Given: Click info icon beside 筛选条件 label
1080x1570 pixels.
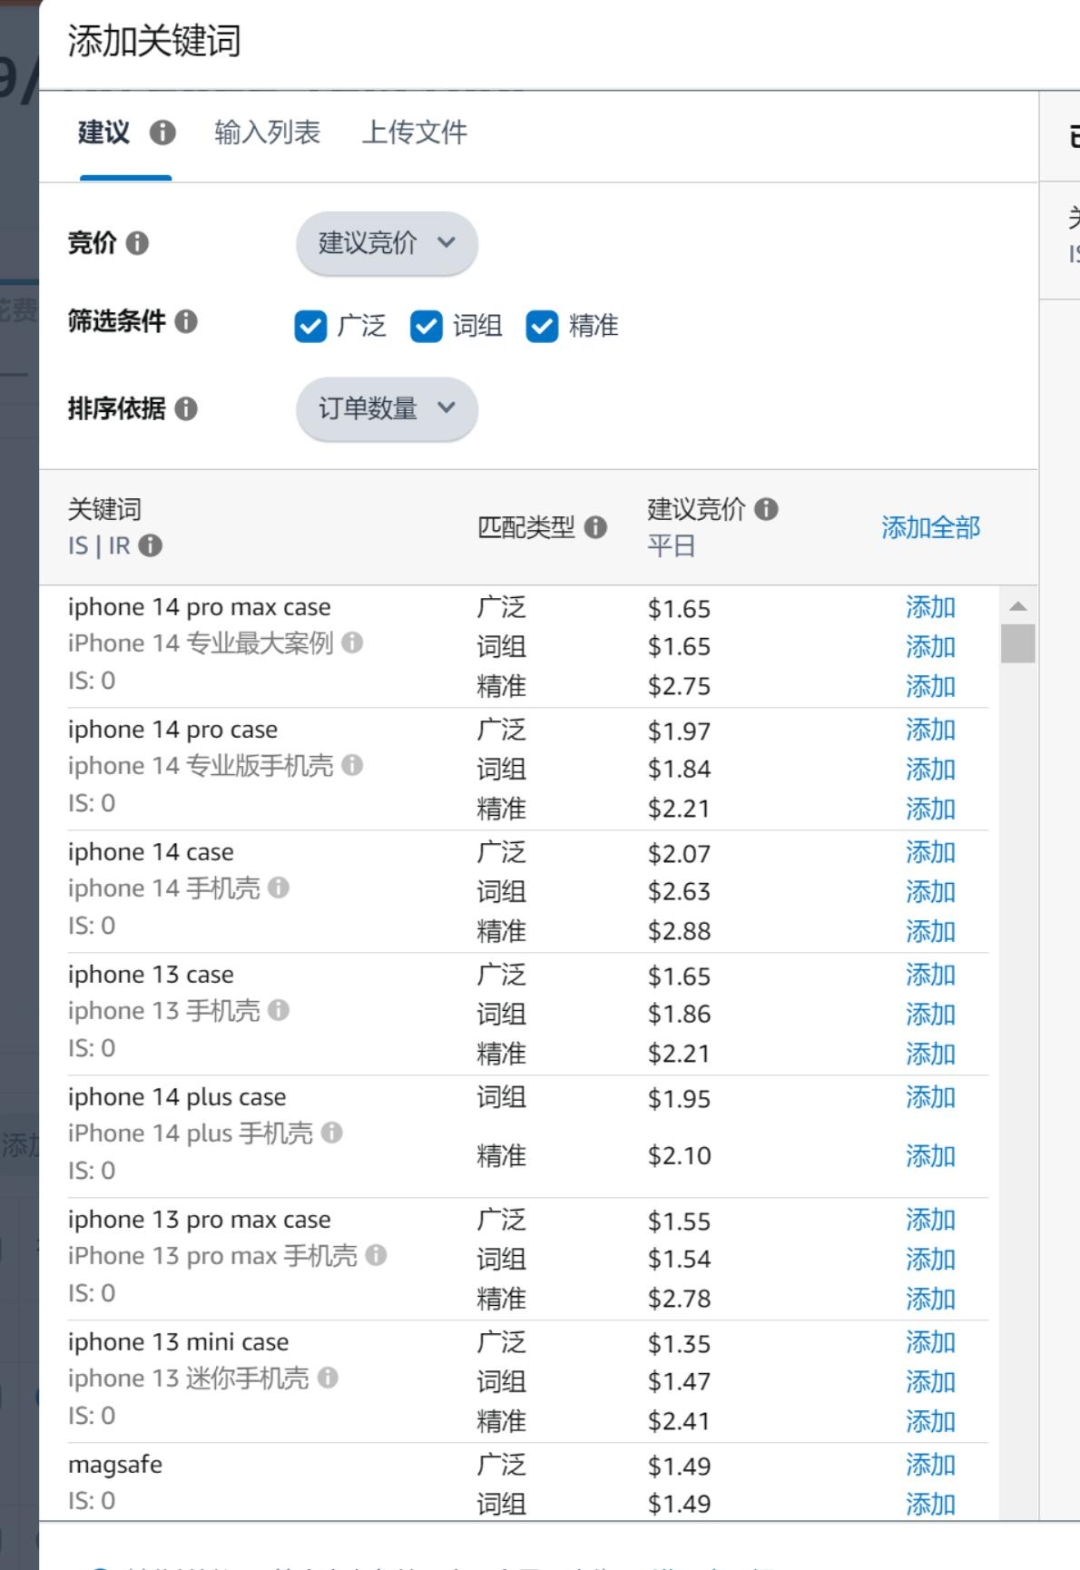Looking at the screenshot, I should 186,321.
